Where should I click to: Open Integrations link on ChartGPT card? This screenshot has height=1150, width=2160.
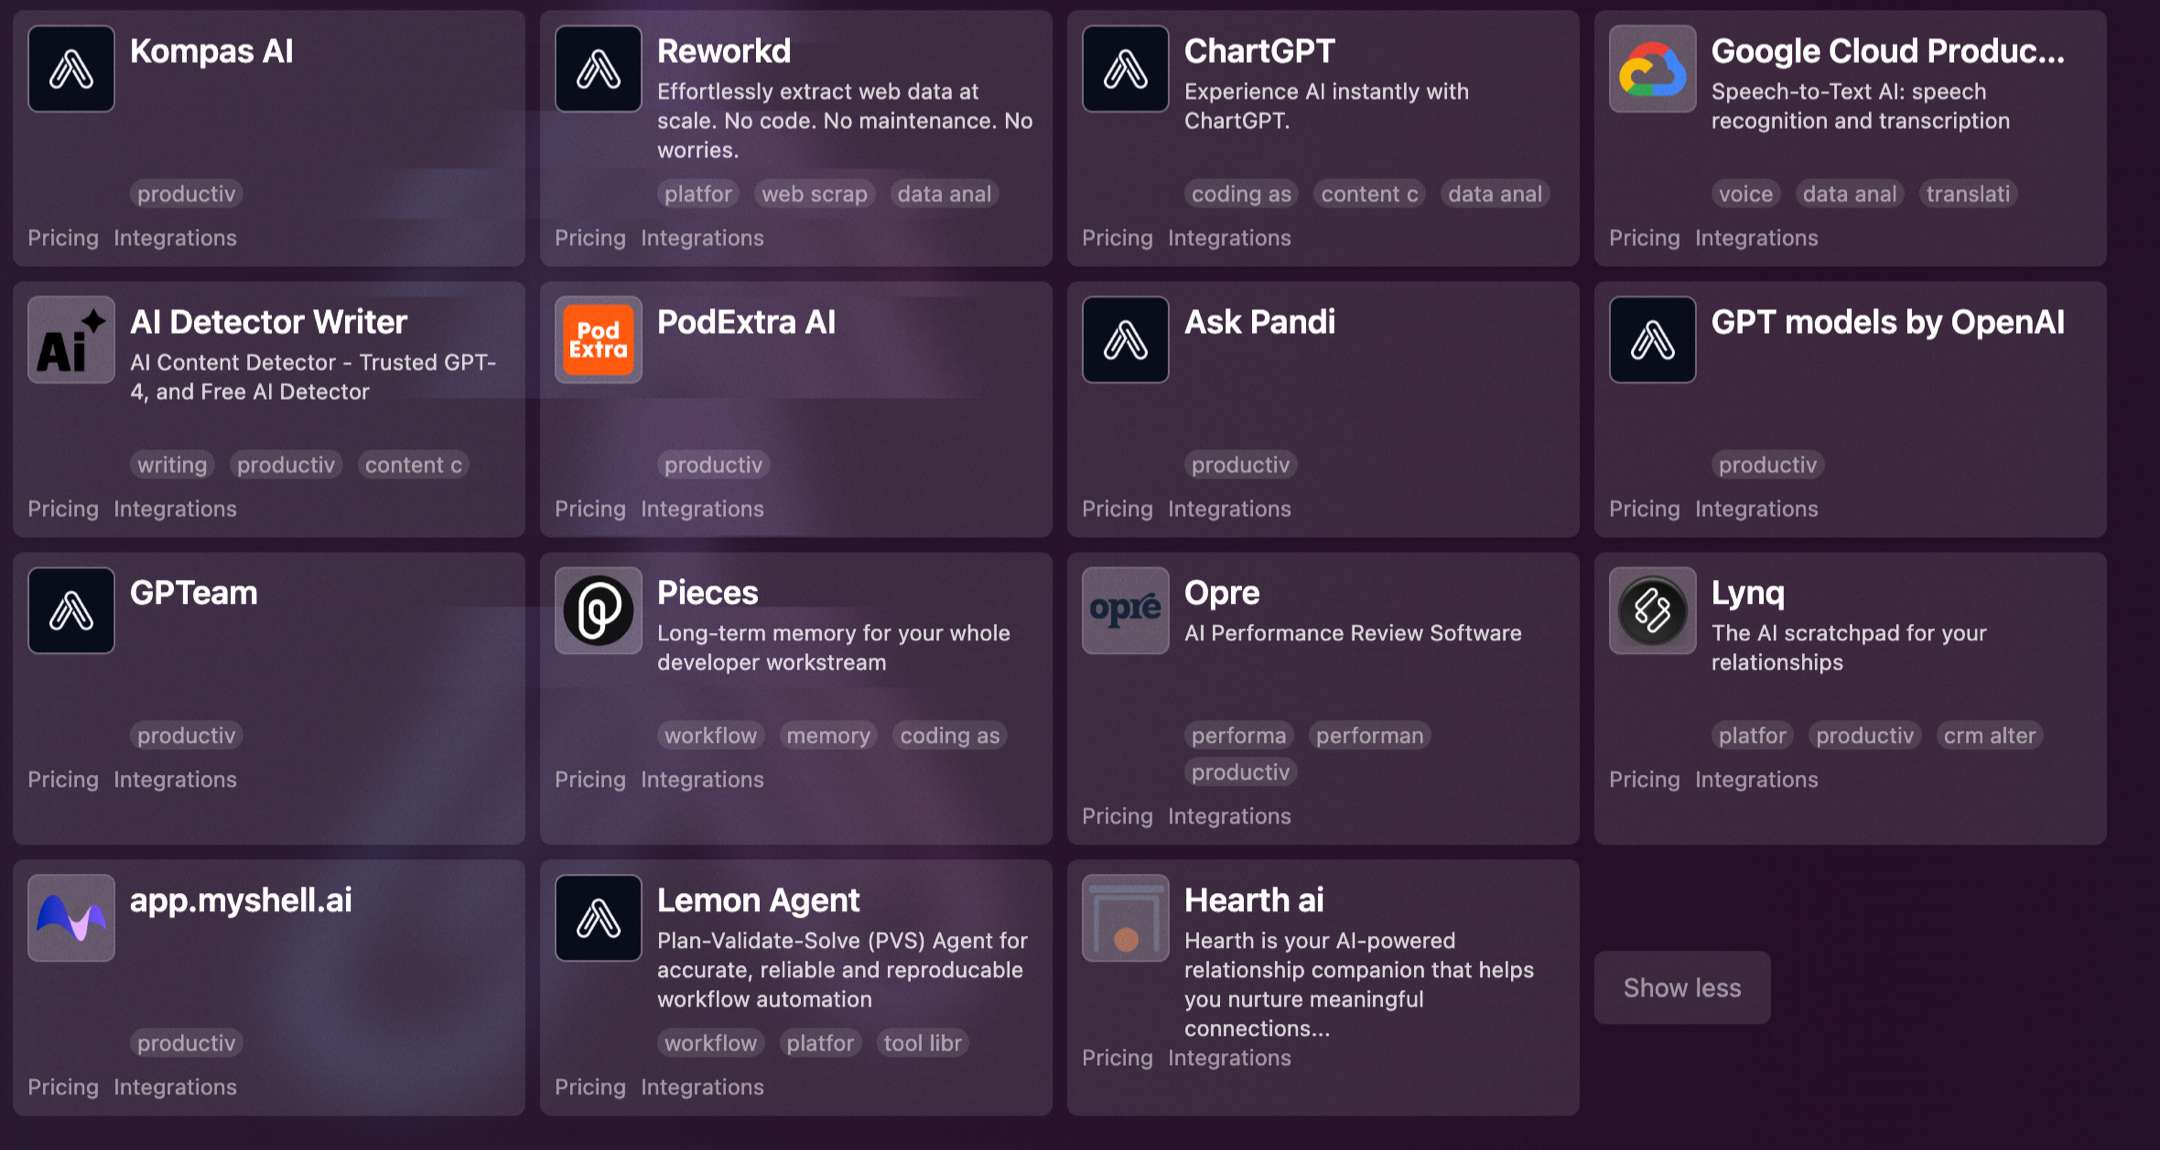(x=1229, y=238)
